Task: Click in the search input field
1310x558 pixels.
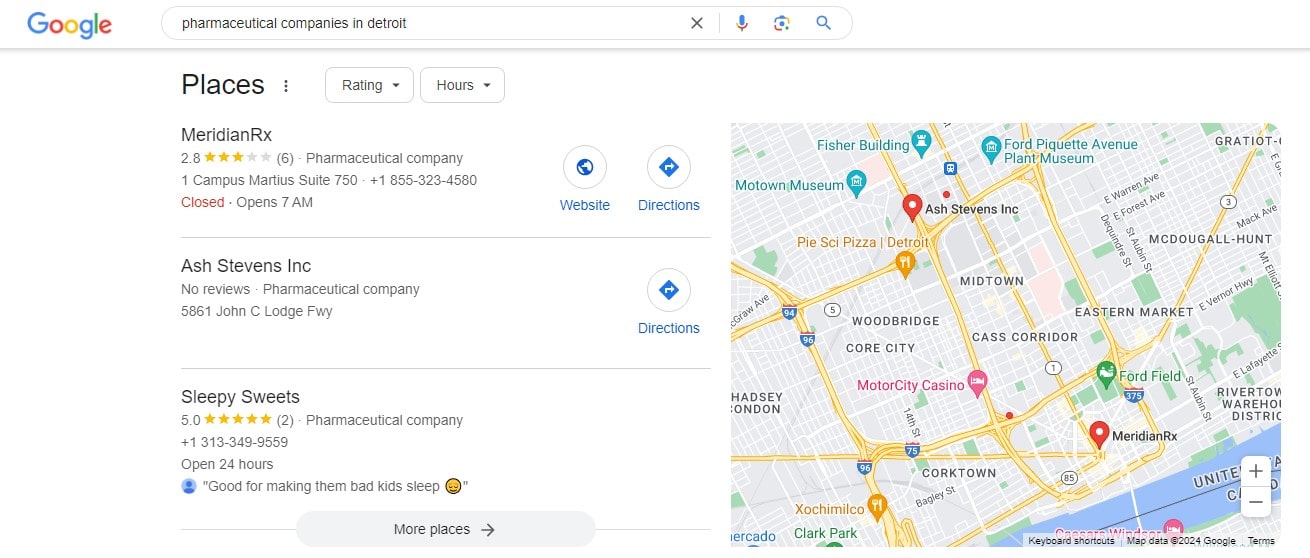Action: 420,23
